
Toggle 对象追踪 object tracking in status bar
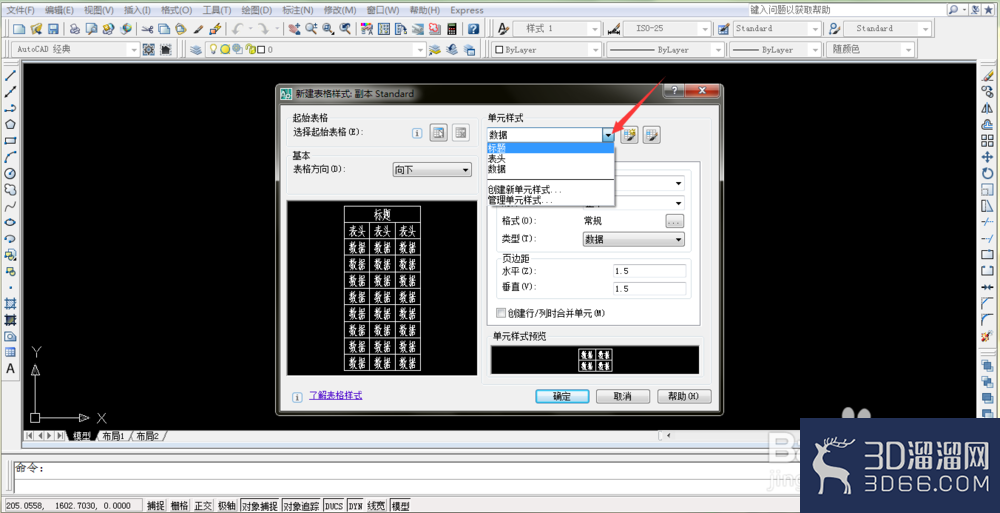301,506
